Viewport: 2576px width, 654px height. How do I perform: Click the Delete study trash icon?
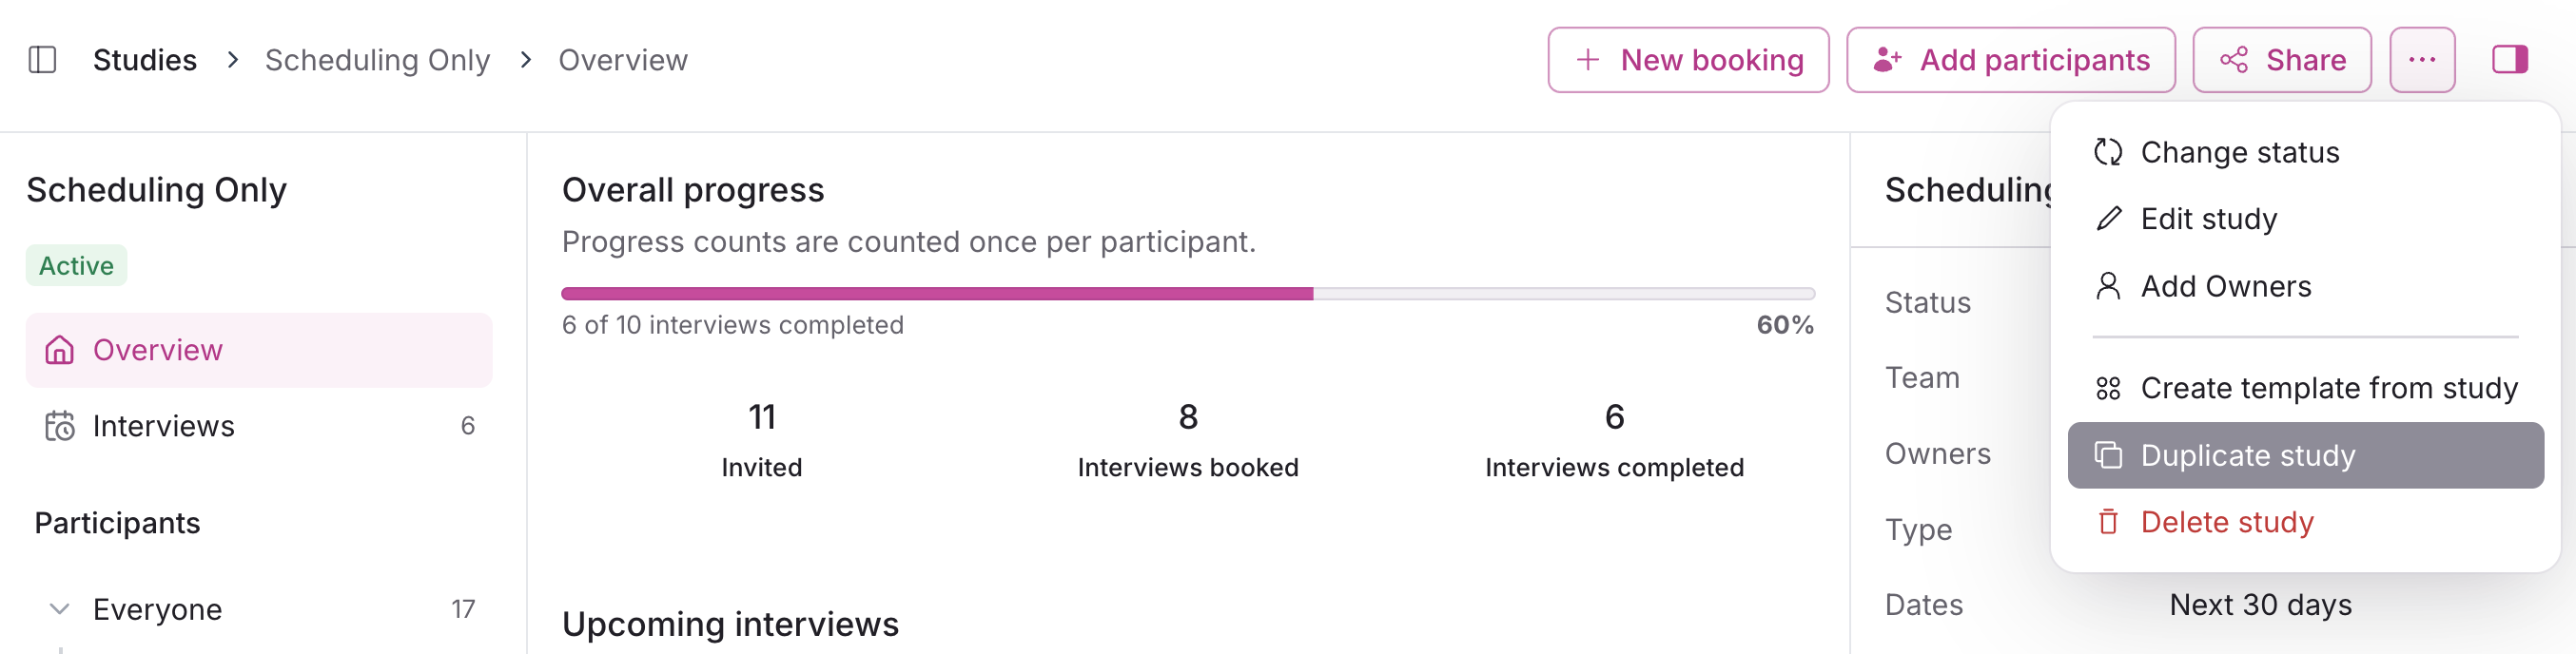click(2108, 522)
